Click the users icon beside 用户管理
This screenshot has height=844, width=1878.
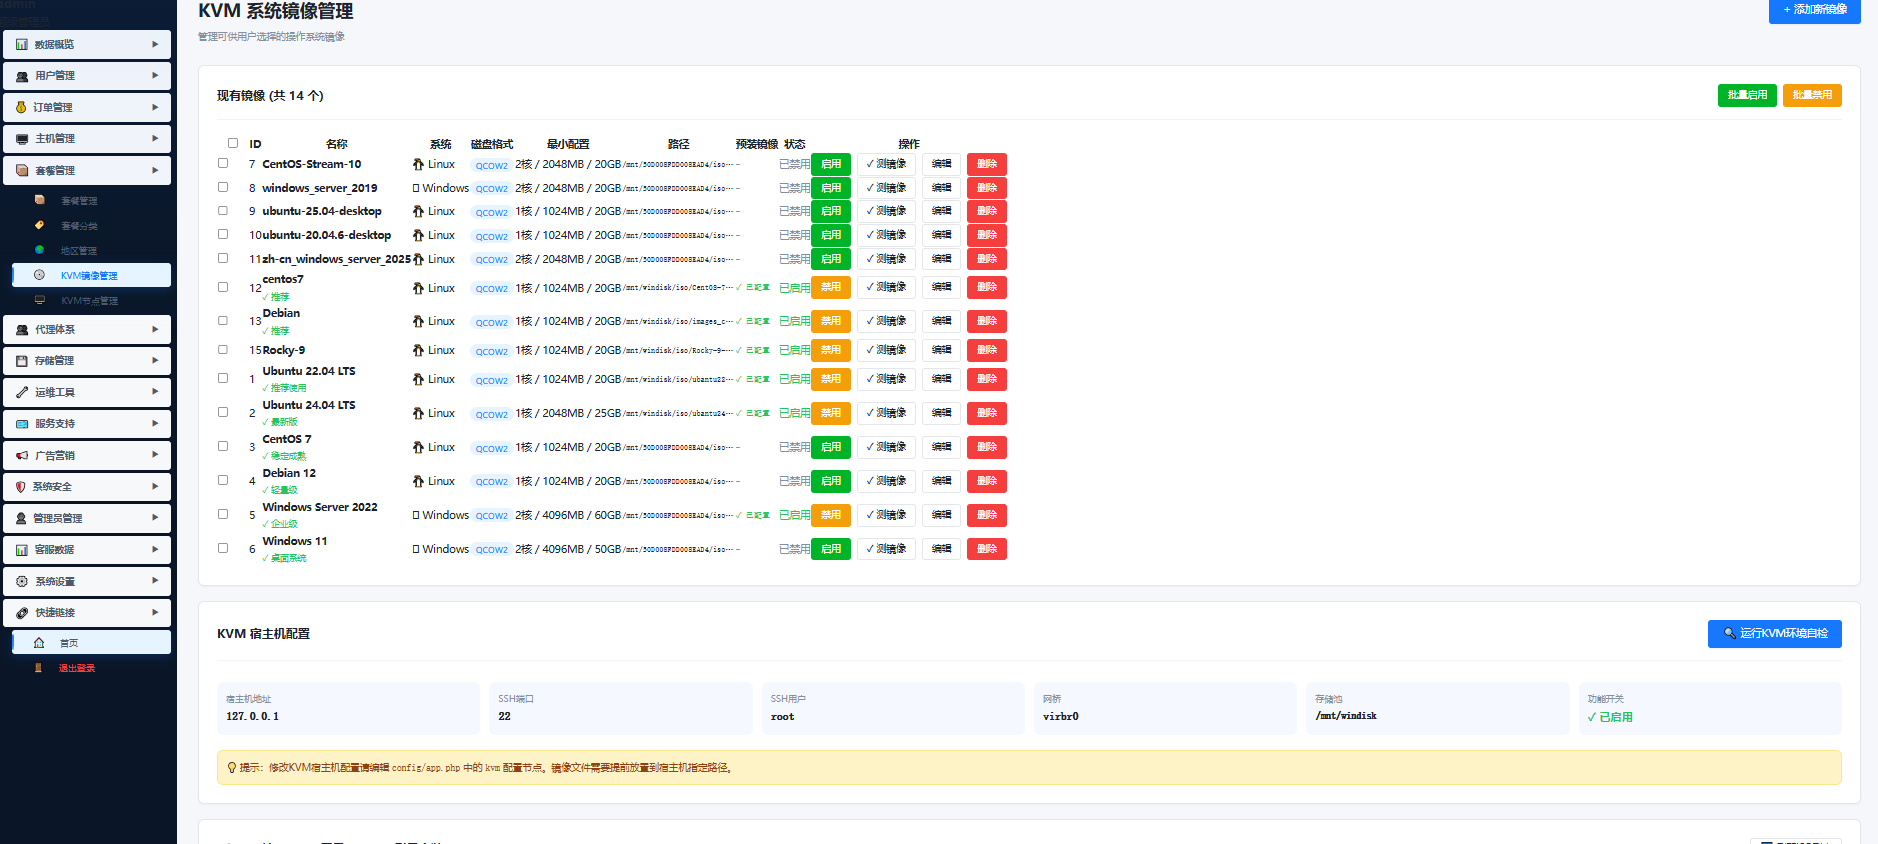[22, 76]
